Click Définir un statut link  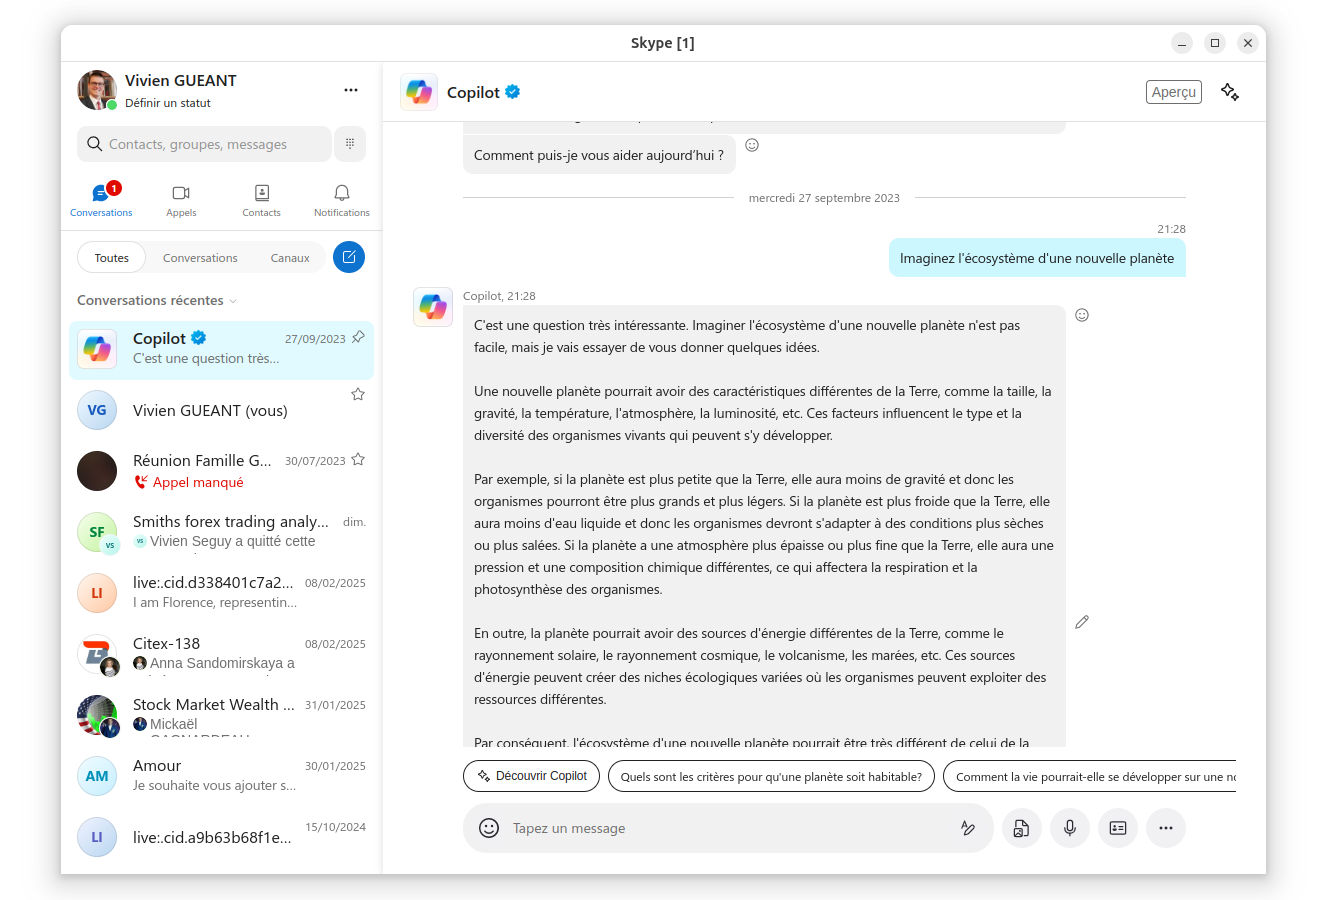point(168,103)
